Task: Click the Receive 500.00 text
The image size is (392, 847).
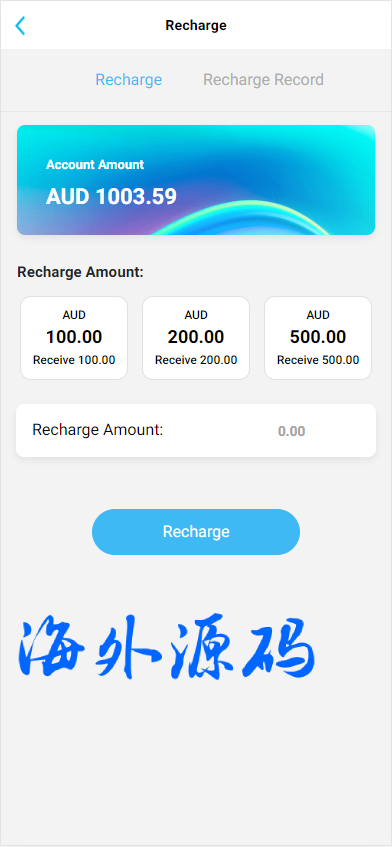Action: [318, 360]
